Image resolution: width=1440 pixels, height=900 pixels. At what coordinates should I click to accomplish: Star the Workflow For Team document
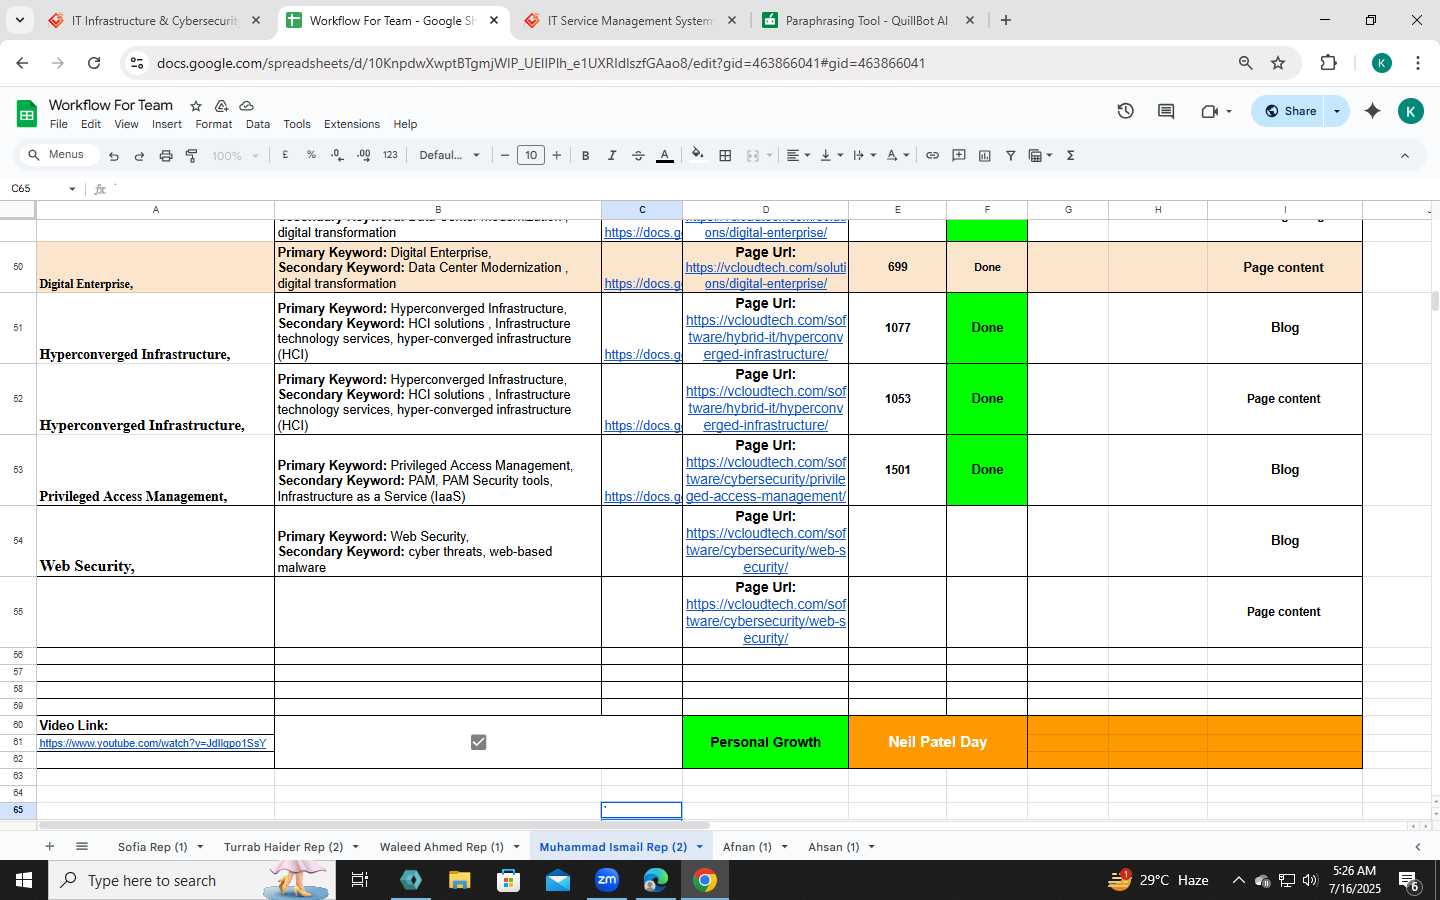click(x=196, y=106)
